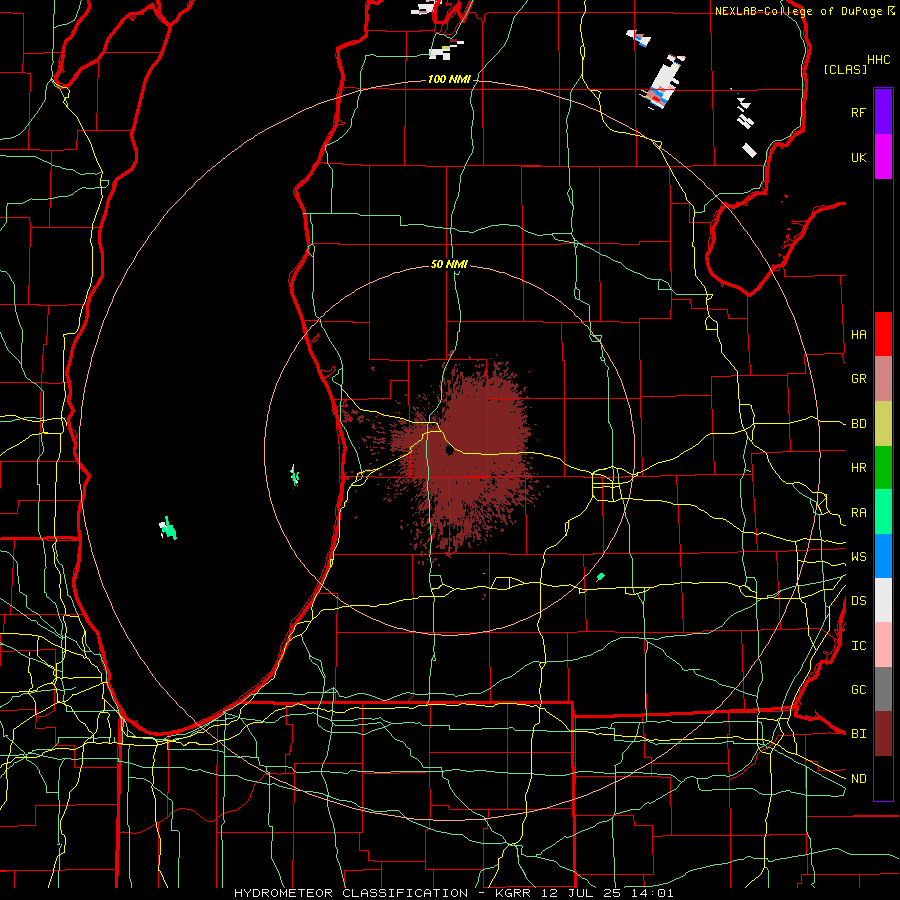Click the white DS legend color swatch
This screenshot has height=900, width=900.
click(x=883, y=600)
